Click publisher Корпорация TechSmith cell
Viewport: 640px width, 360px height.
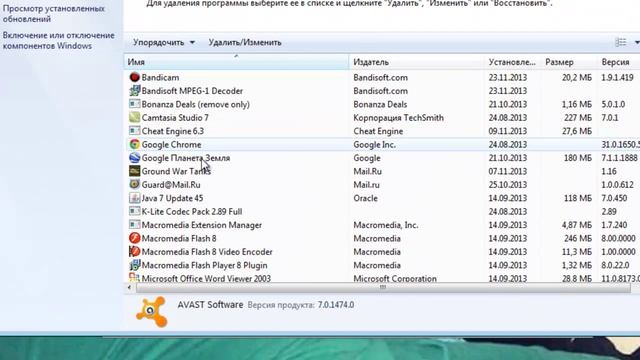398,118
